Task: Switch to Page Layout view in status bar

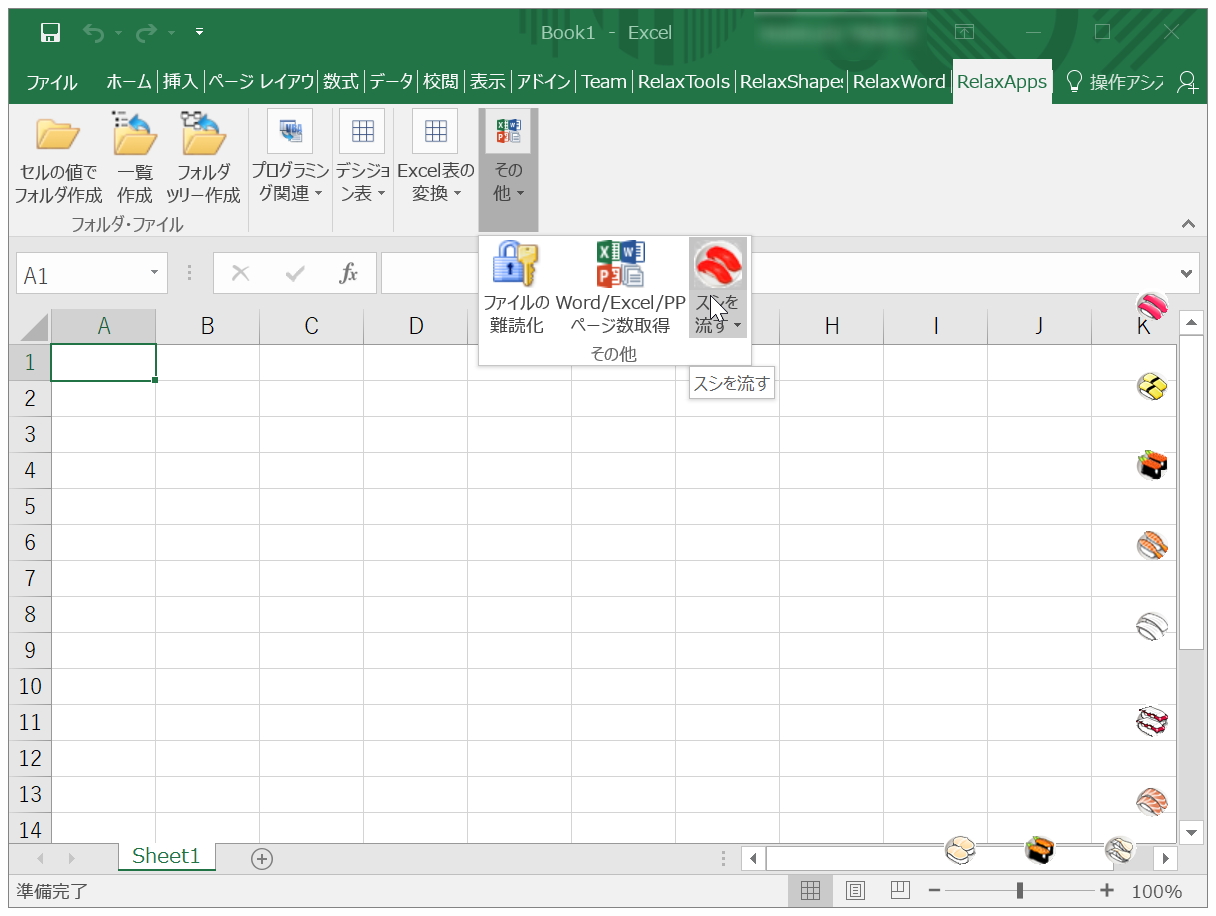Action: pyautogui.click(x=855, y=890)
